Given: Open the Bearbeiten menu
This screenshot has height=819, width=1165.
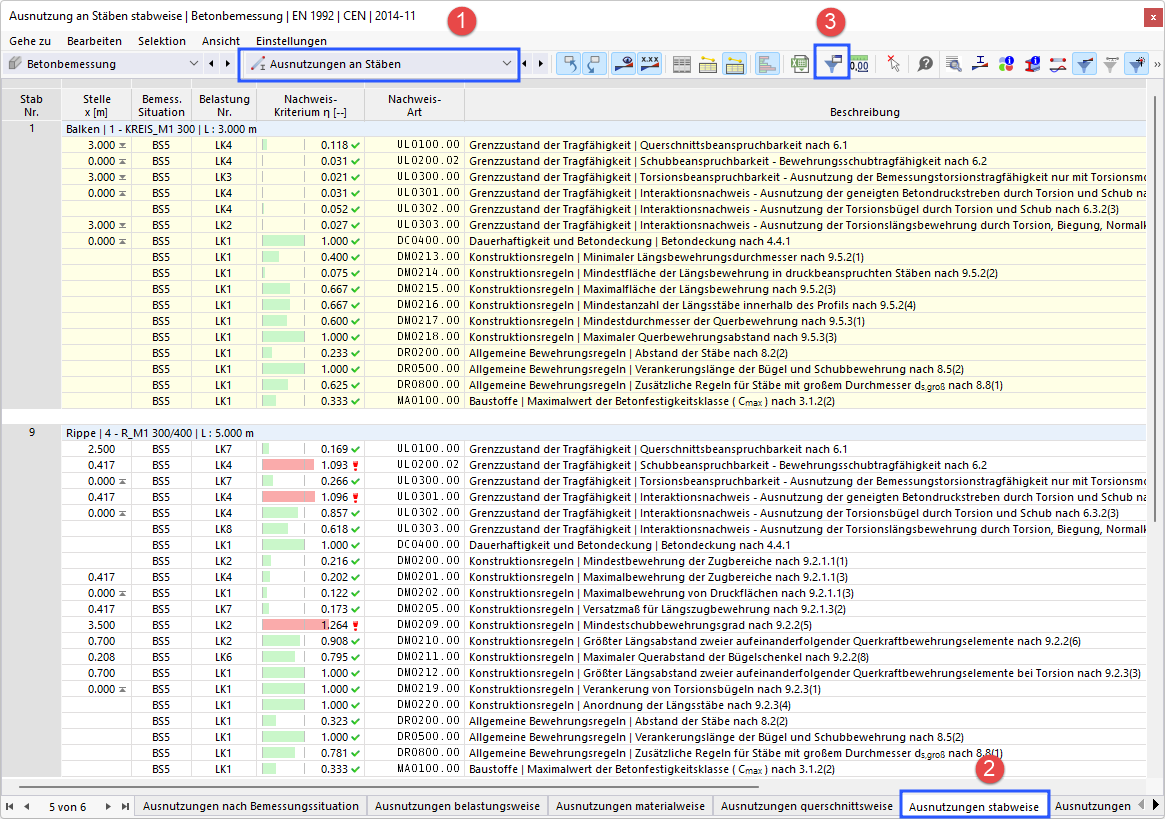Looking at the screenshot, I should [94, 41].
